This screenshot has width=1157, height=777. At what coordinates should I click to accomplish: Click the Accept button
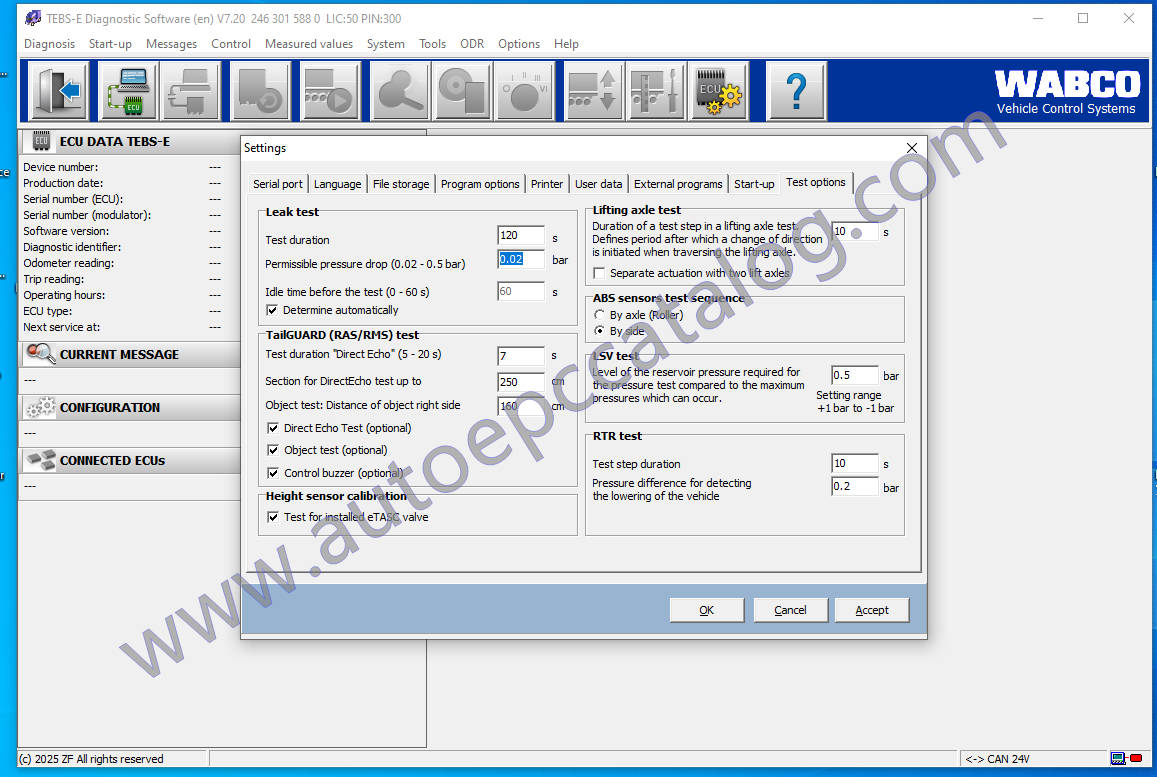tap(871, 609)
